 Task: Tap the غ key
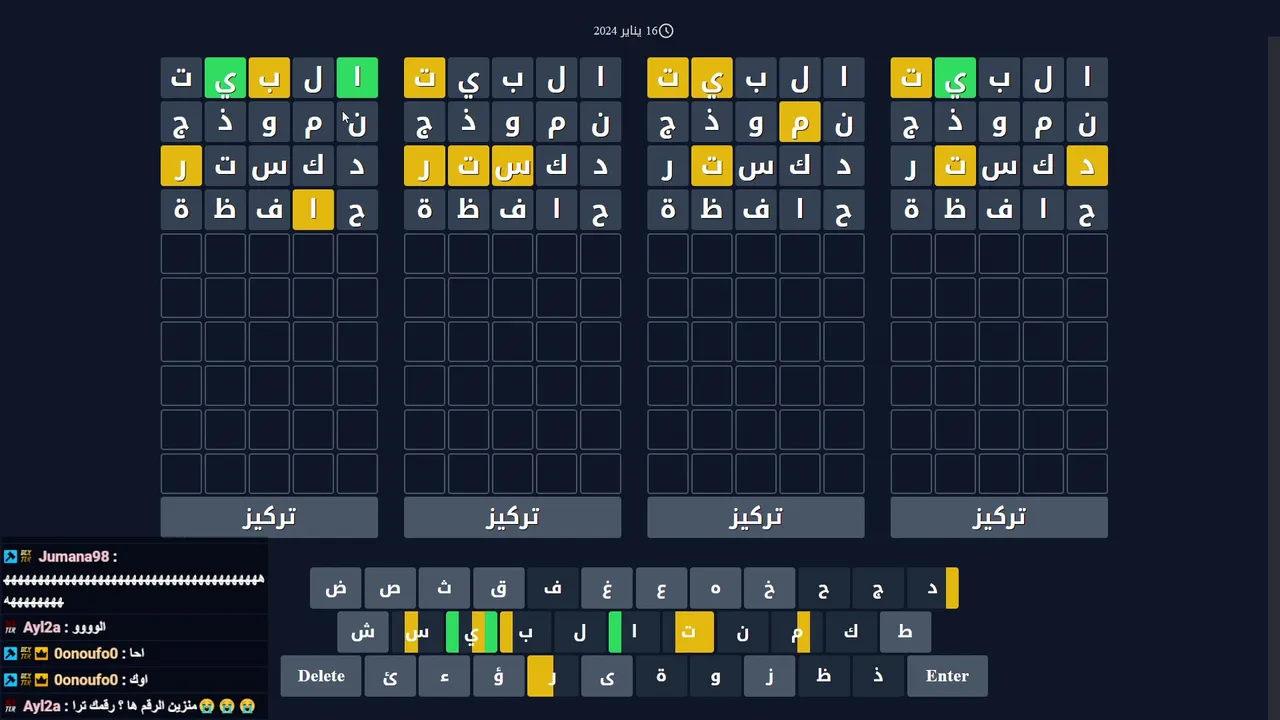[606, 588]
